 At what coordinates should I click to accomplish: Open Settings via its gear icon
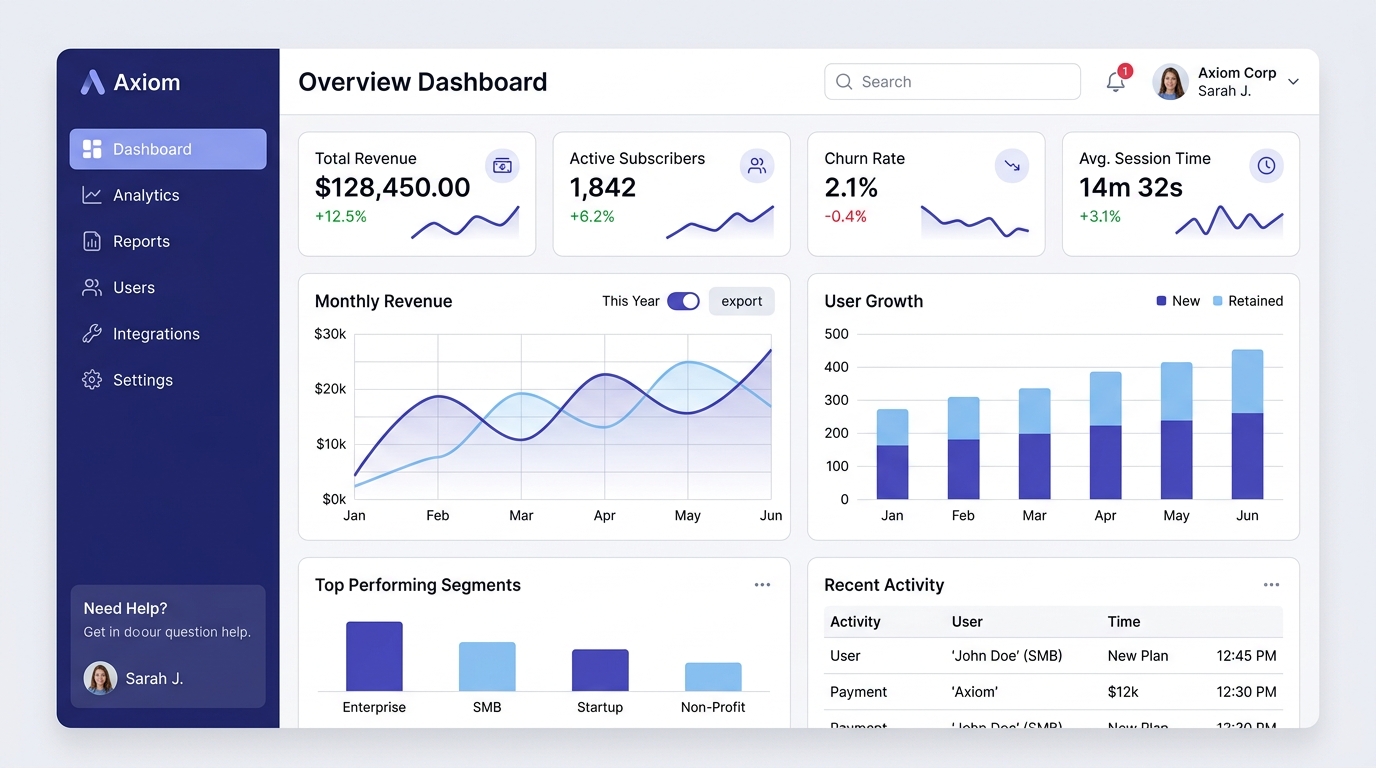(x=92, y=380)
